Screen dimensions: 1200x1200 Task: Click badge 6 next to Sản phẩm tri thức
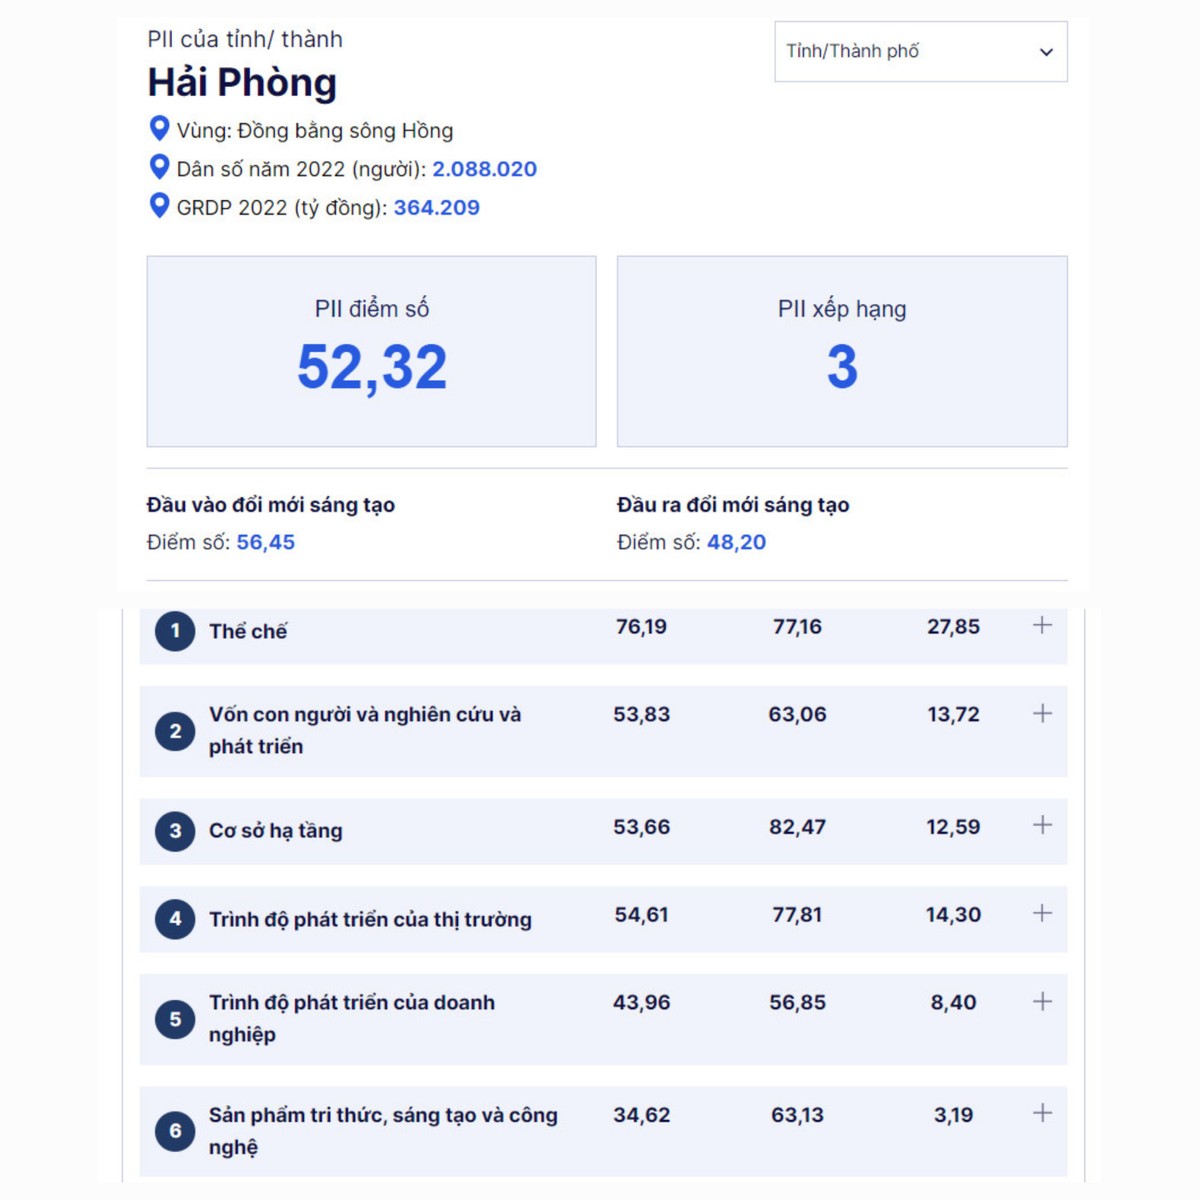click(x=175, y=1131)
